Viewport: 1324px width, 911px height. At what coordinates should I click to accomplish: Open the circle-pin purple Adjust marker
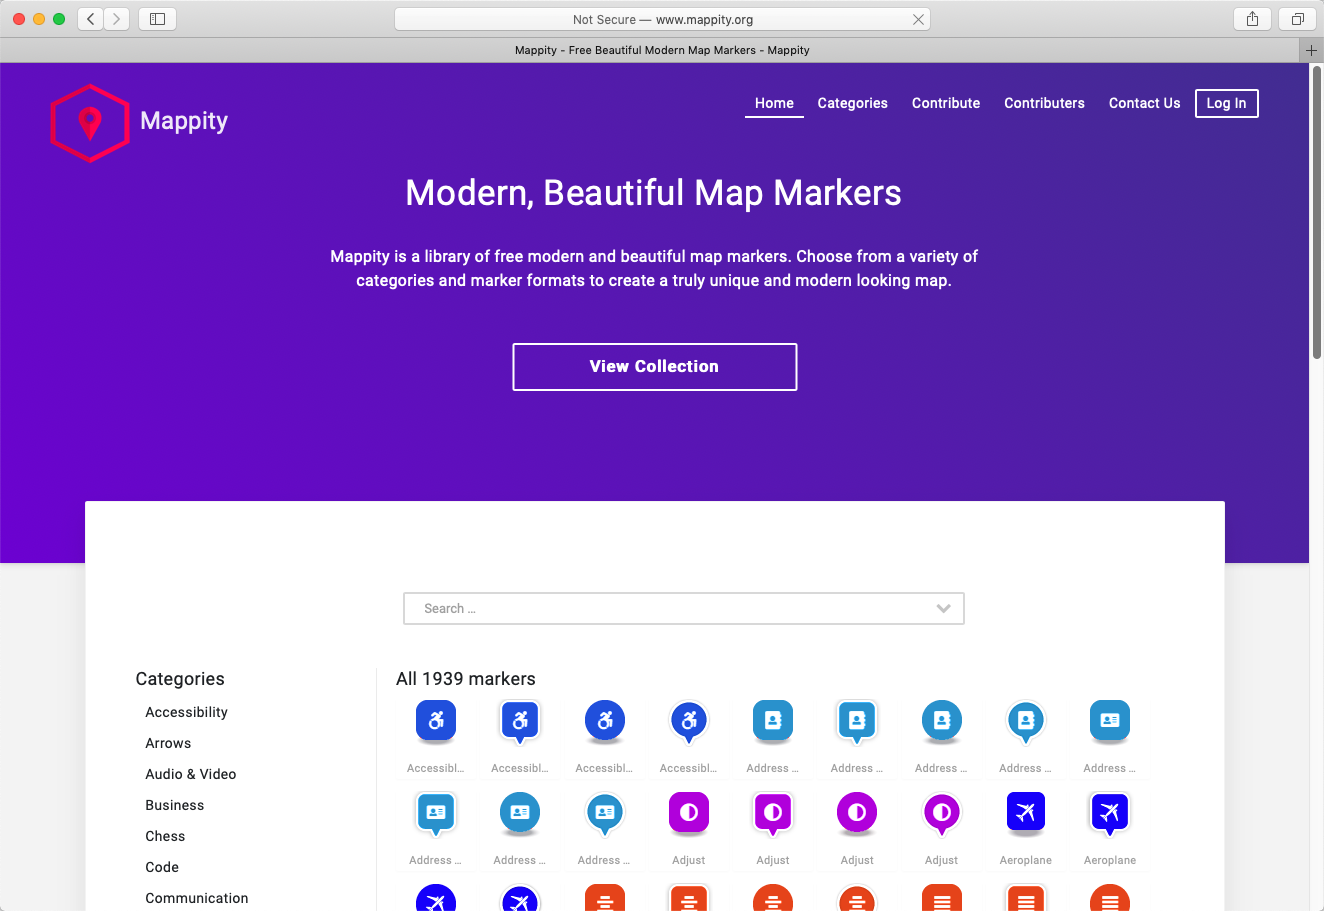[941, 814]
